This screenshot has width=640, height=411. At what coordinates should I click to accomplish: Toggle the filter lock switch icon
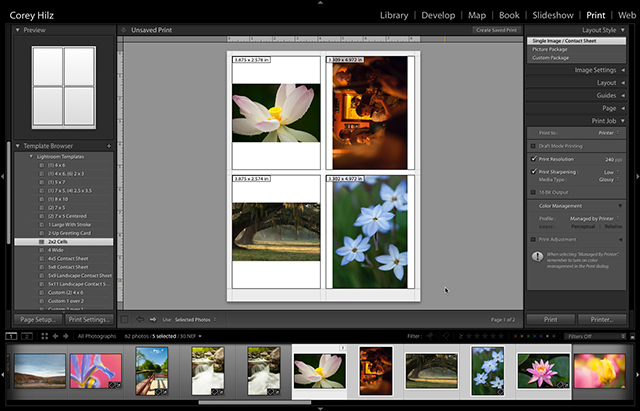633,336
